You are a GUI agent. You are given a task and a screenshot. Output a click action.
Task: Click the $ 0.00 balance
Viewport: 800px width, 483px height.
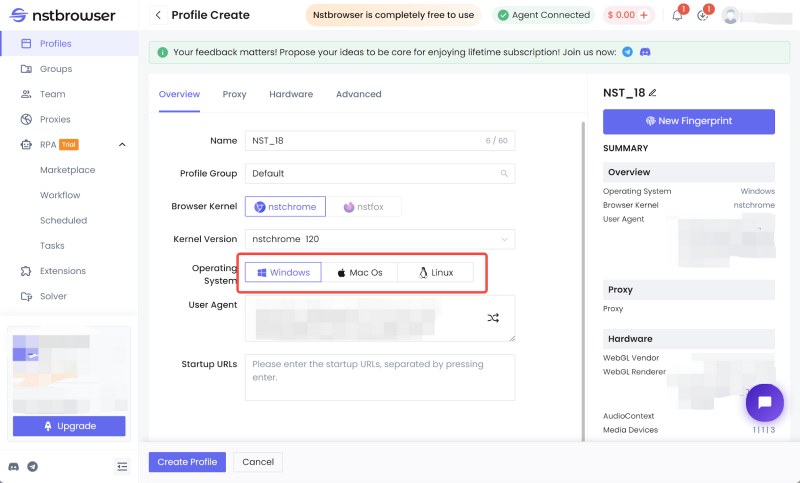[x=621, y=15]
